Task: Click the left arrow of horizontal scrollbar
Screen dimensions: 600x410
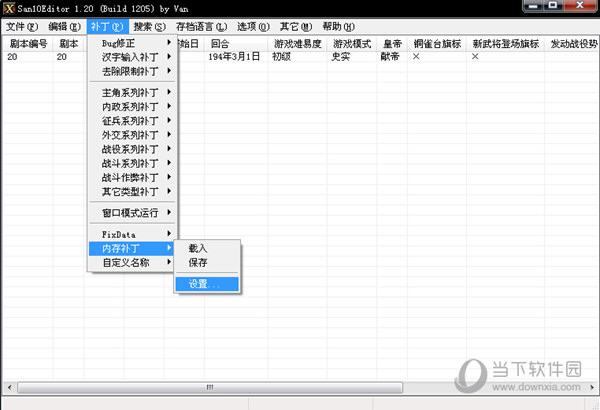Action: 10,387
